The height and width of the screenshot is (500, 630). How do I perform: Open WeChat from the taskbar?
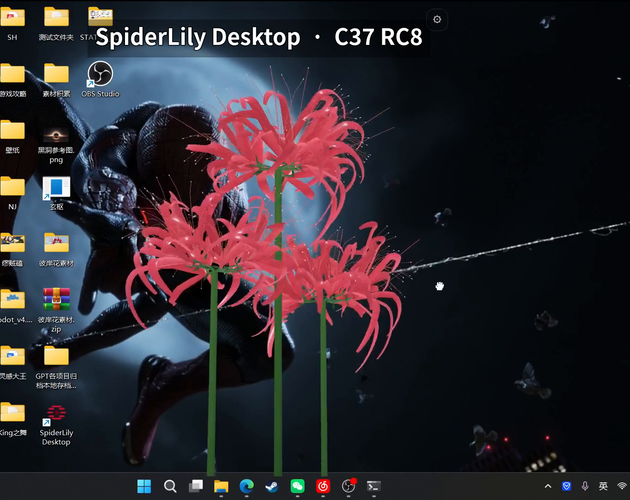point(297,486)
